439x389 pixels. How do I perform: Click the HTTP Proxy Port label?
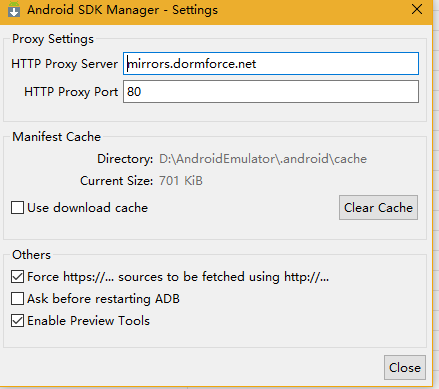tap(71, 92)
